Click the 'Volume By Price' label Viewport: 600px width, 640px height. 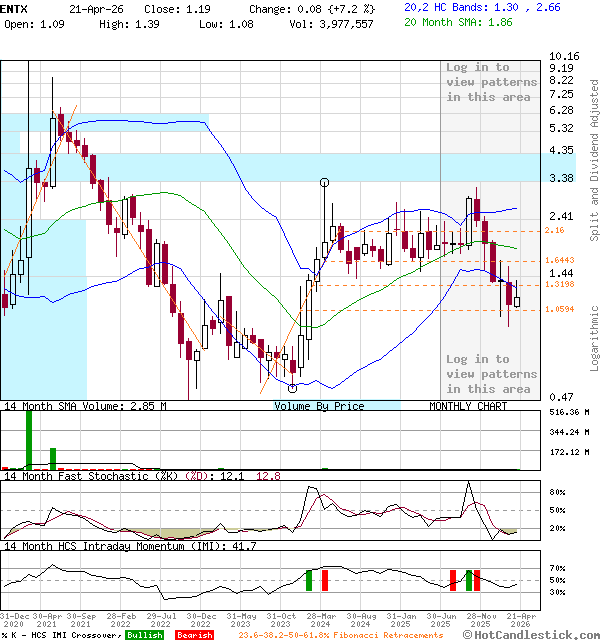coord(319,406)
